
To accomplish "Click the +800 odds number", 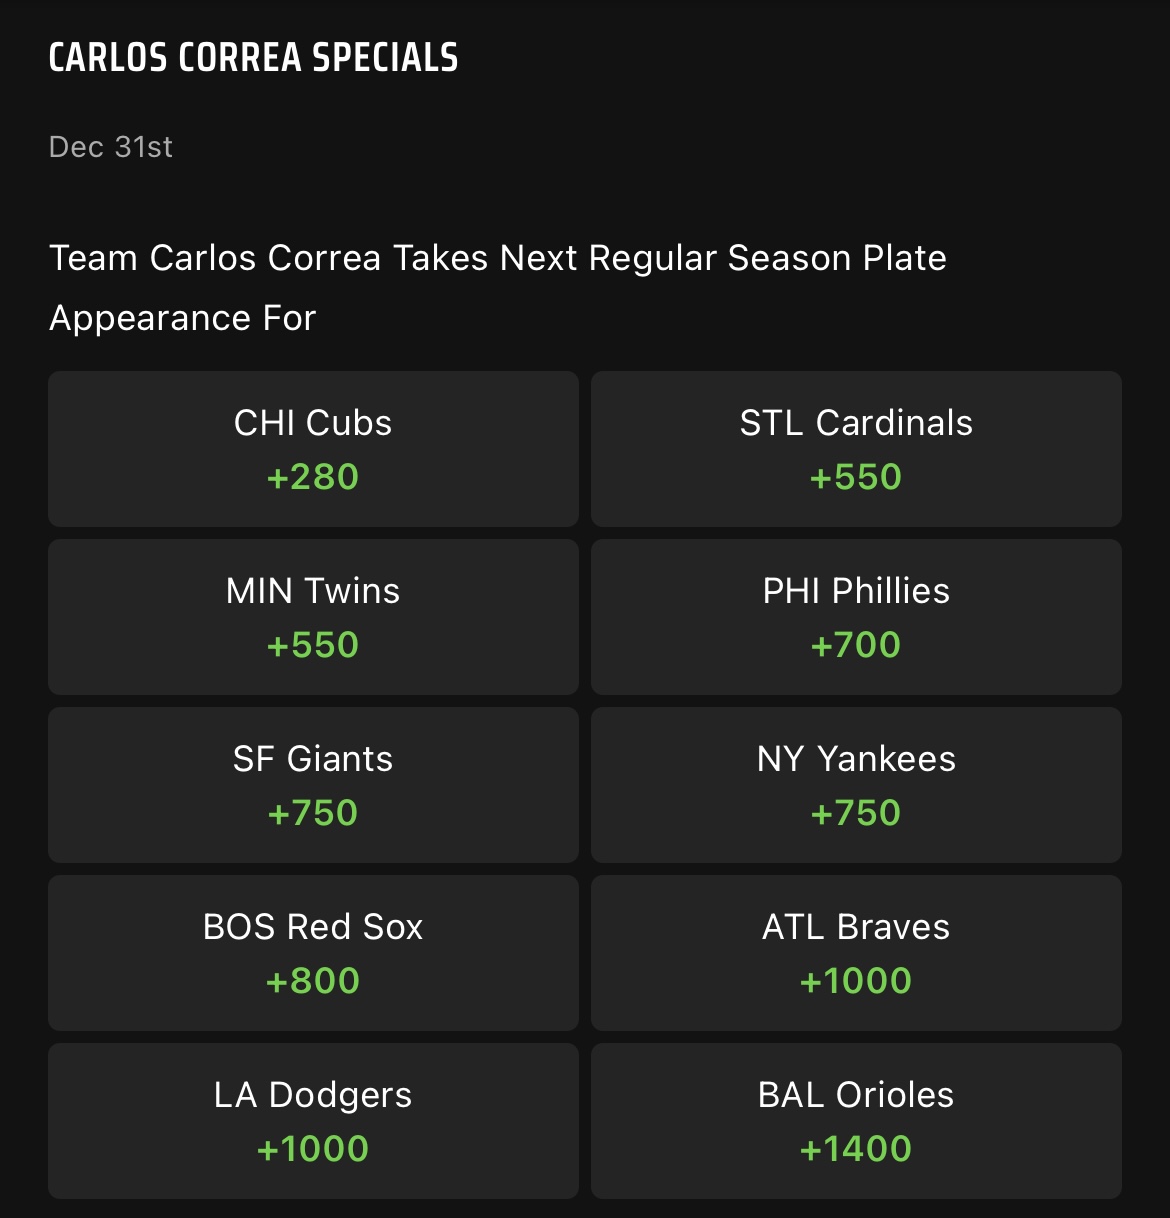I will [x=313, y=981].
